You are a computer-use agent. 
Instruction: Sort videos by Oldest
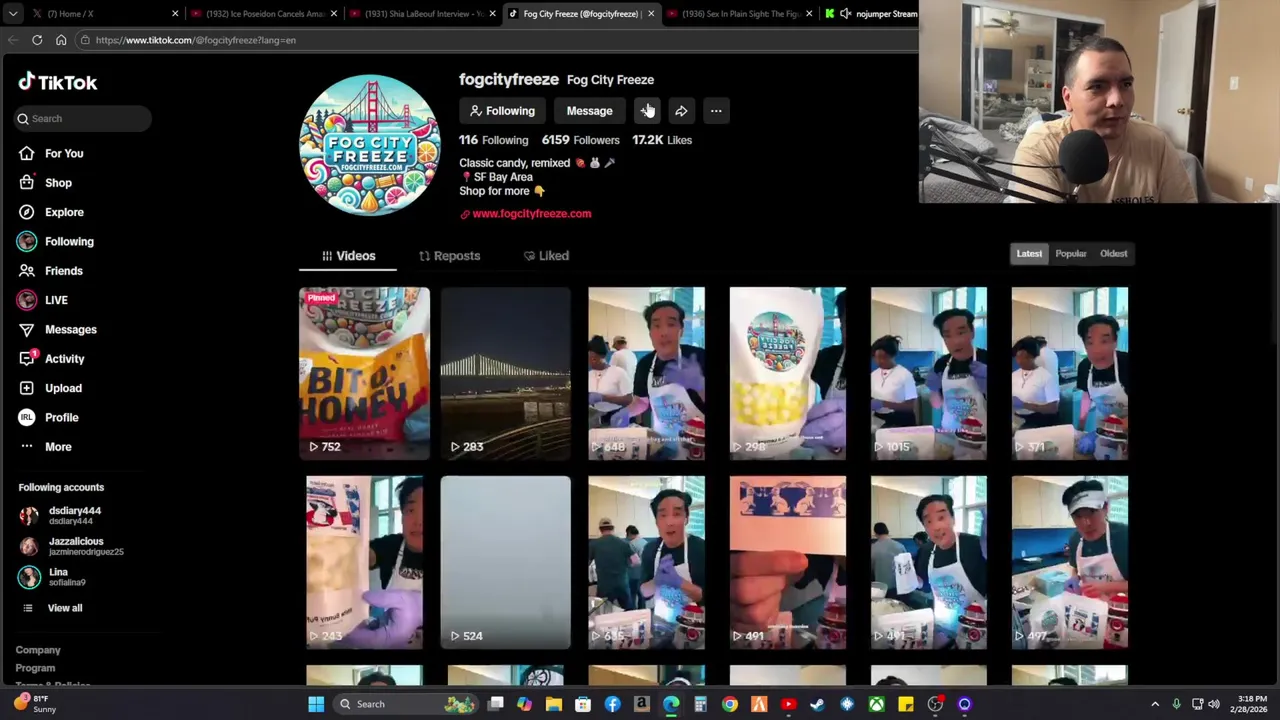point(1113,254)
